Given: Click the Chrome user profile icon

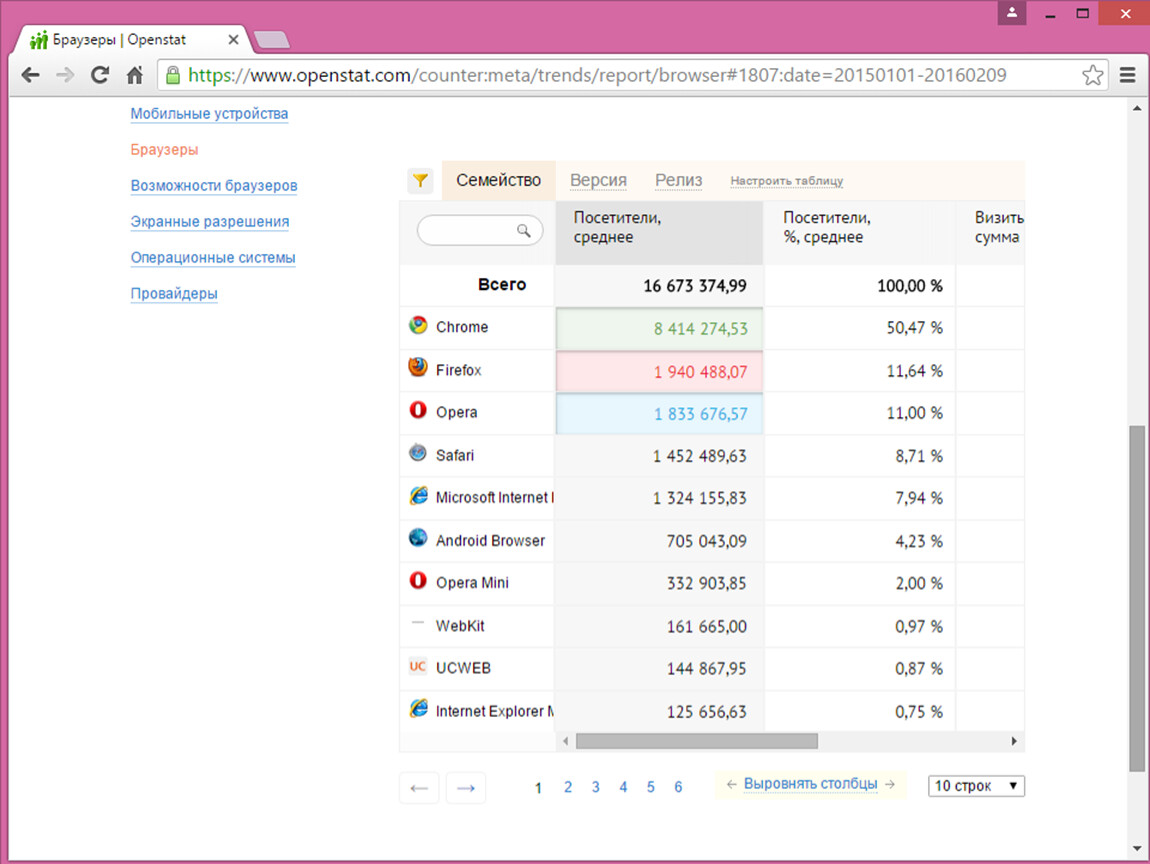Looking at the screenshot, I should click(x=1012, y=13).
